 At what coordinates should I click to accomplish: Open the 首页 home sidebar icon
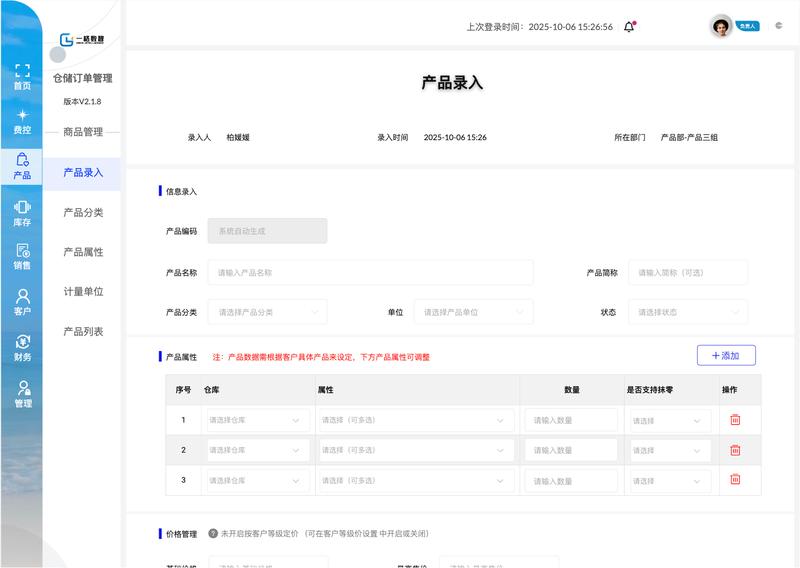click(x=22, y=77)
